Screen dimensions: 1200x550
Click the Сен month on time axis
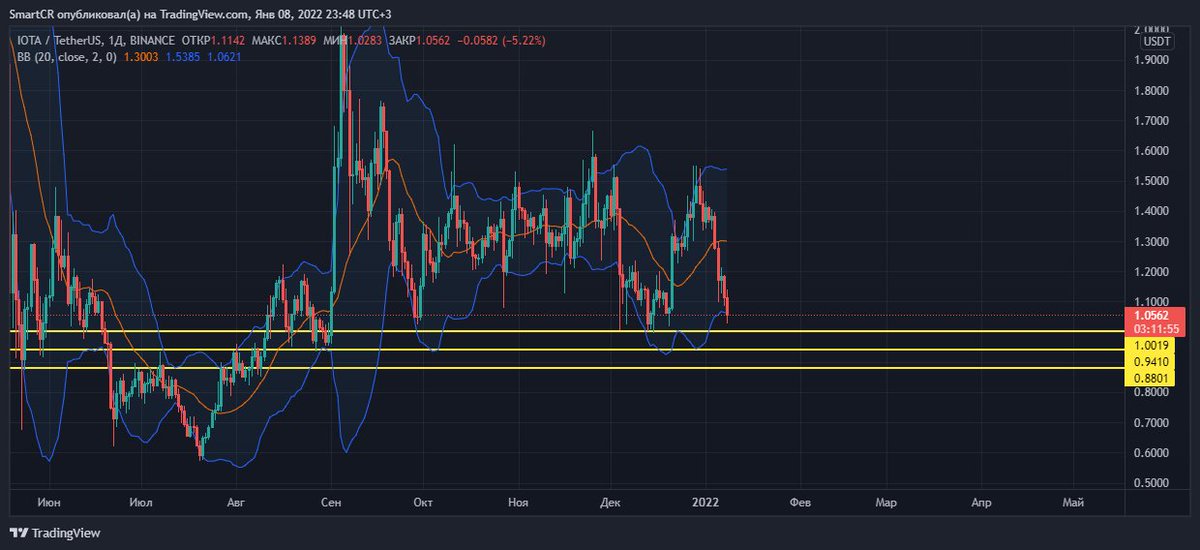click(332, 503)
